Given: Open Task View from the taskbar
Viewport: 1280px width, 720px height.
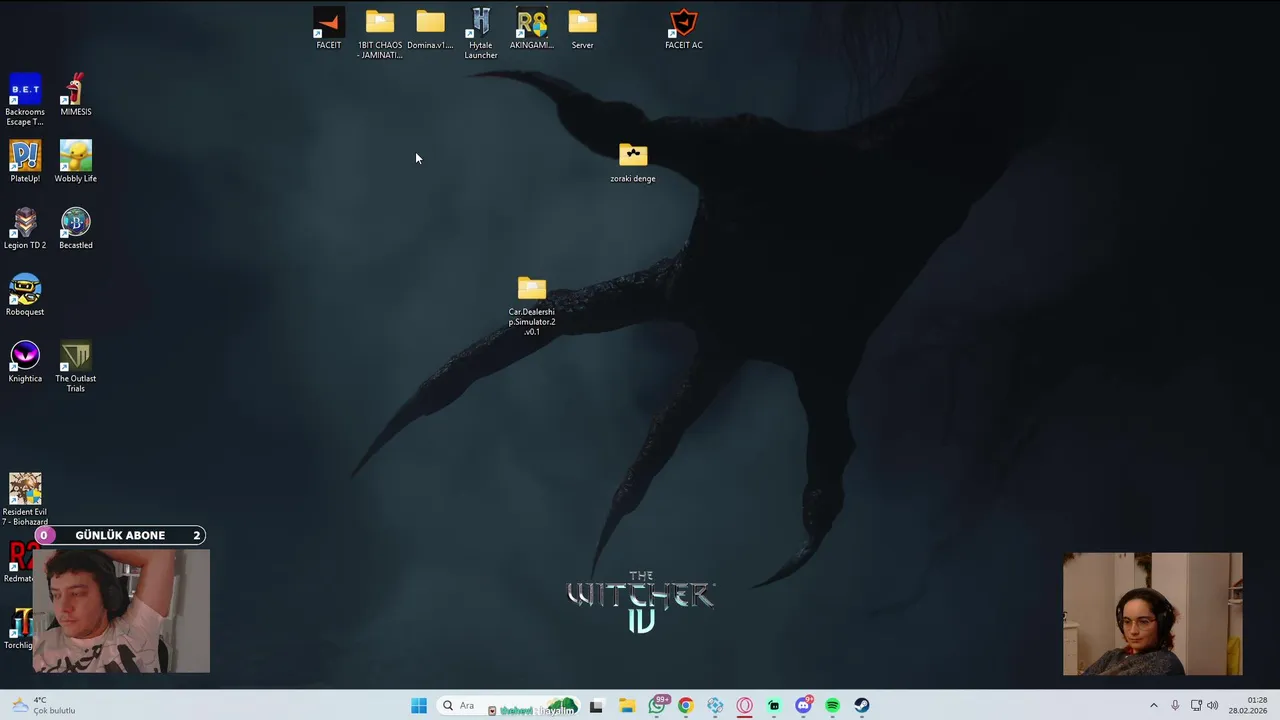Looking at the screenshot, I should (x=596, y=705).
